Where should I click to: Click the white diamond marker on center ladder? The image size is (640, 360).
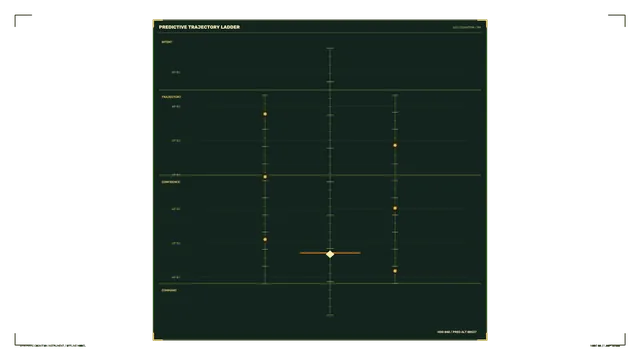(330, 254)
